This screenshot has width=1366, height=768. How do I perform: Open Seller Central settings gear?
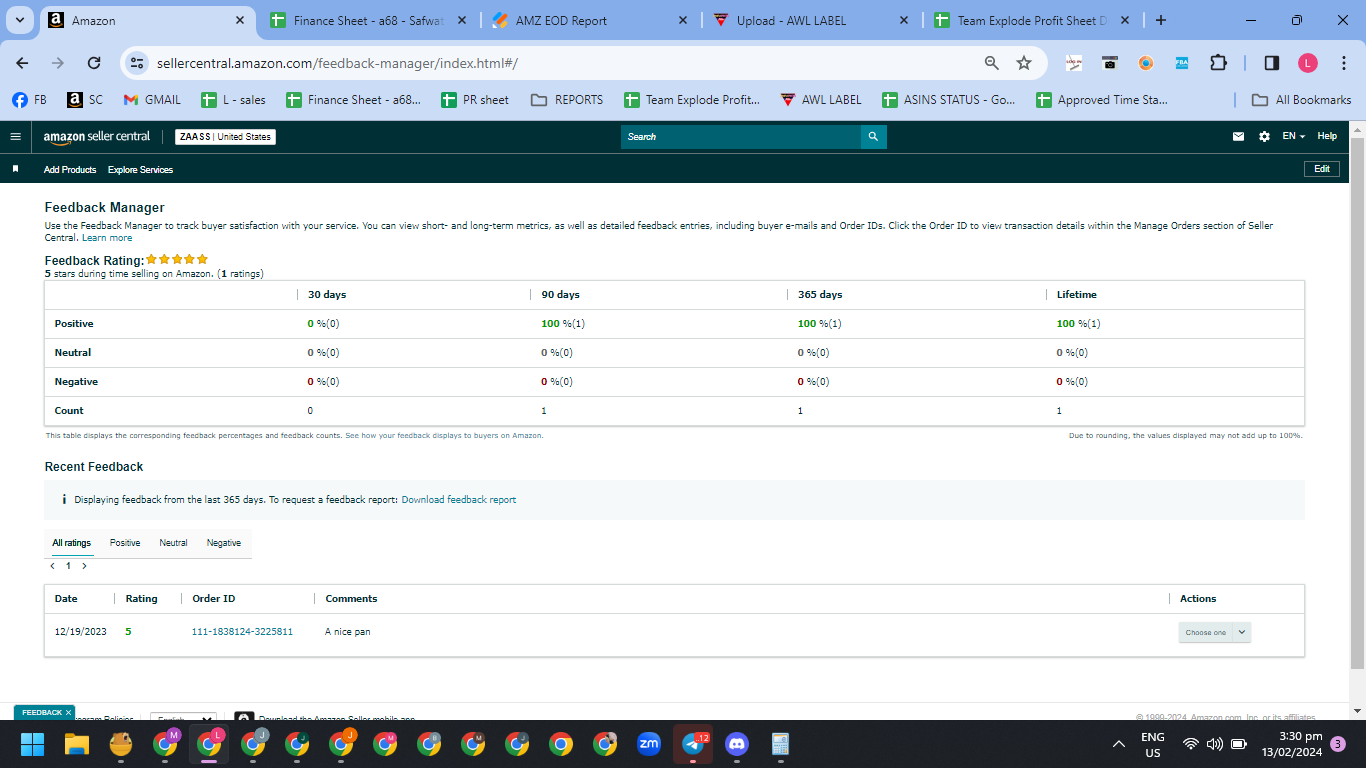click(x=1264, y=136)
